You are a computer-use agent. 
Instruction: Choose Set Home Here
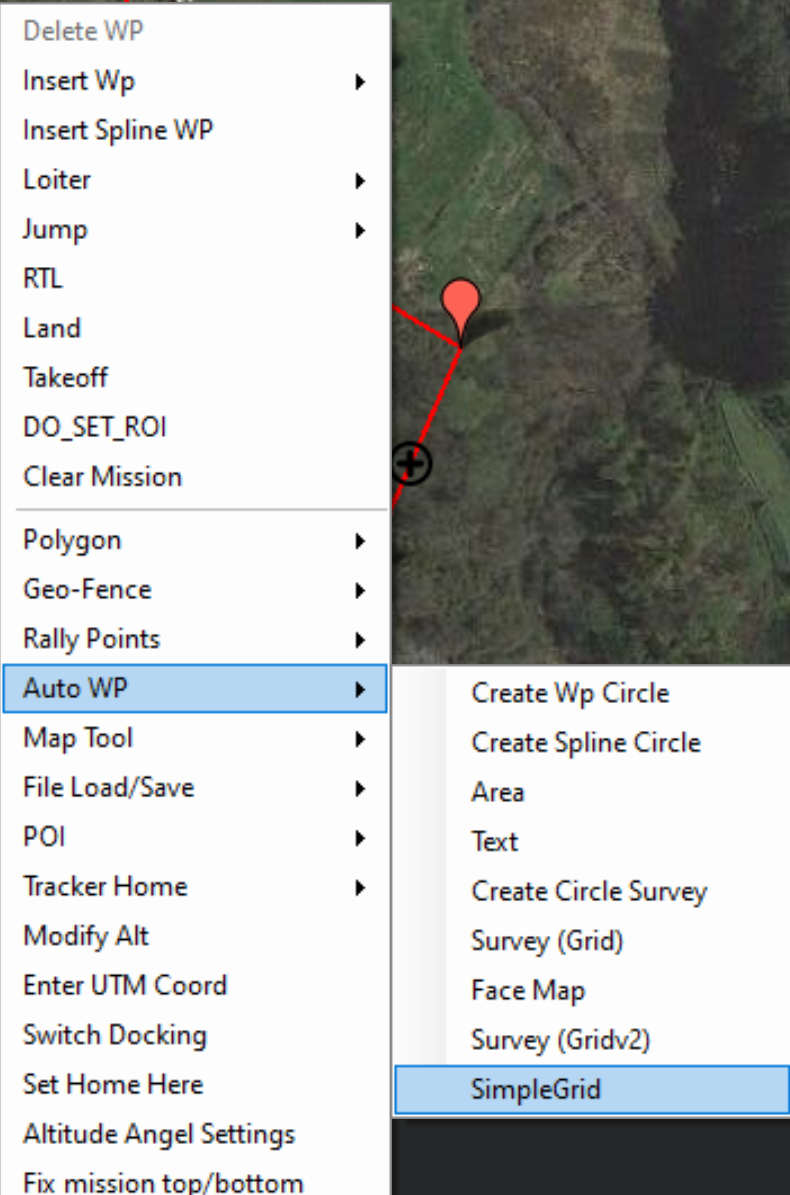pos(113,1084)
